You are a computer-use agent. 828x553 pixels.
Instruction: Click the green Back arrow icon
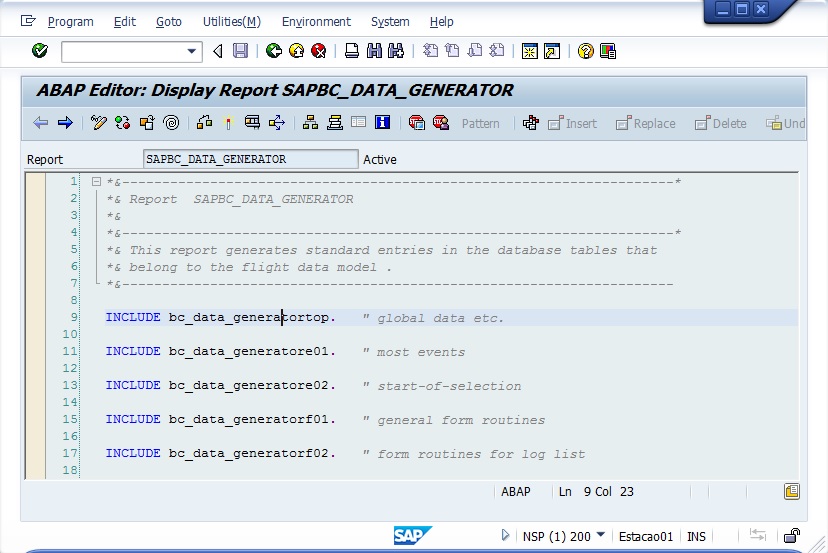coord(273,51)
